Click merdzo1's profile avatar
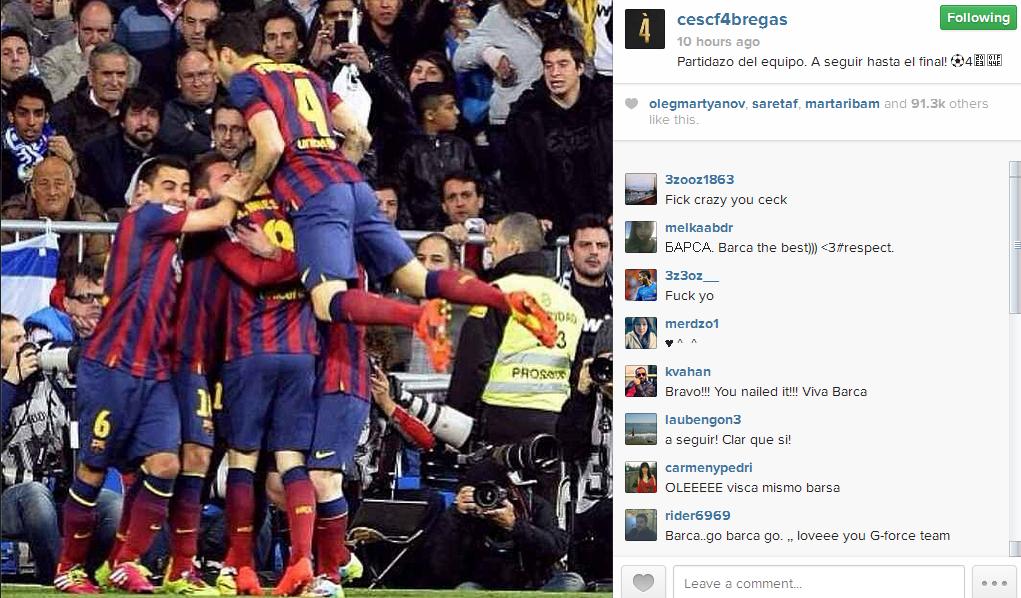The image size is (1021, 598). click(641, 333)
